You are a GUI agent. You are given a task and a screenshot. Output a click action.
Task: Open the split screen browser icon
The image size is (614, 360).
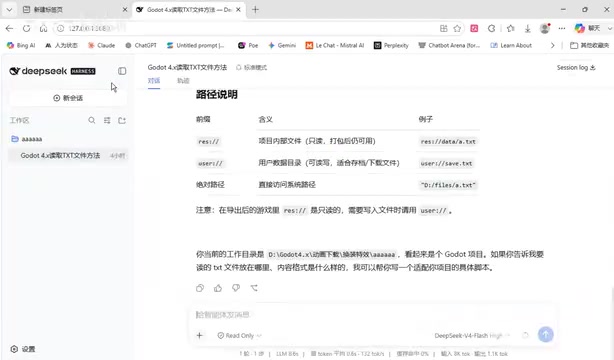click(443, 28)
